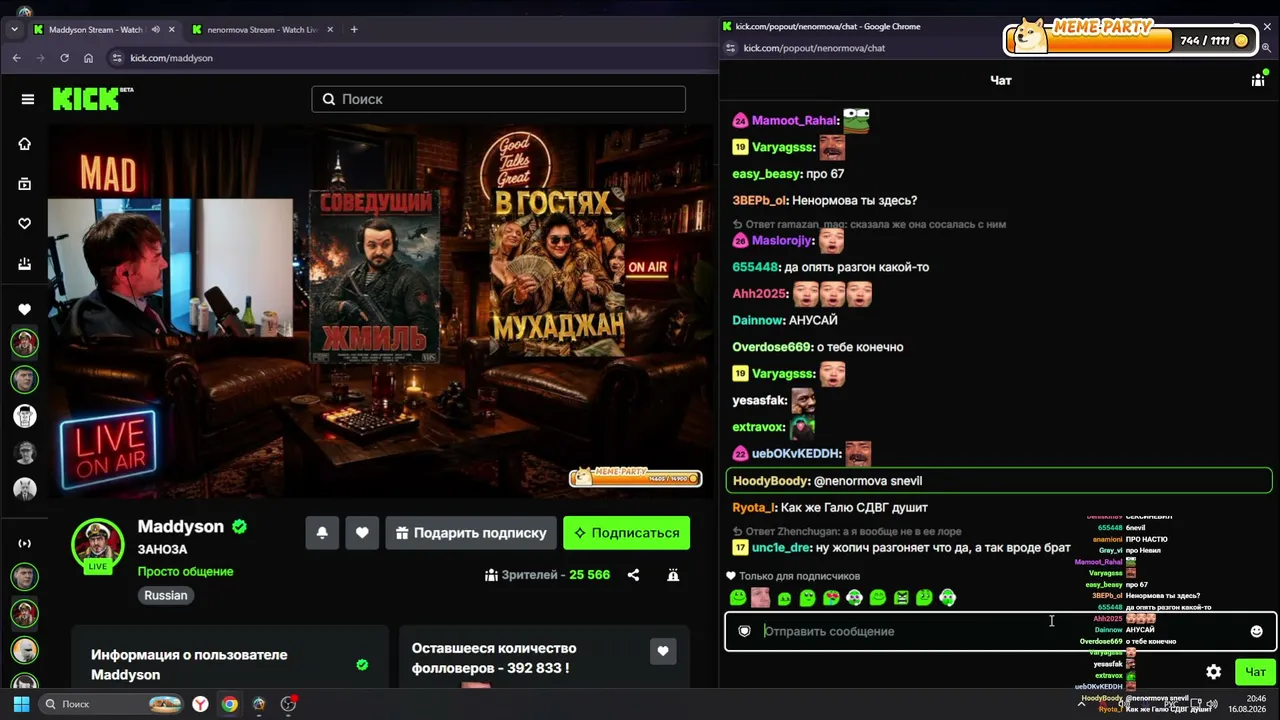Click the Подарить подписку button
1280x720 pixels.
click(x=470, y=533)
